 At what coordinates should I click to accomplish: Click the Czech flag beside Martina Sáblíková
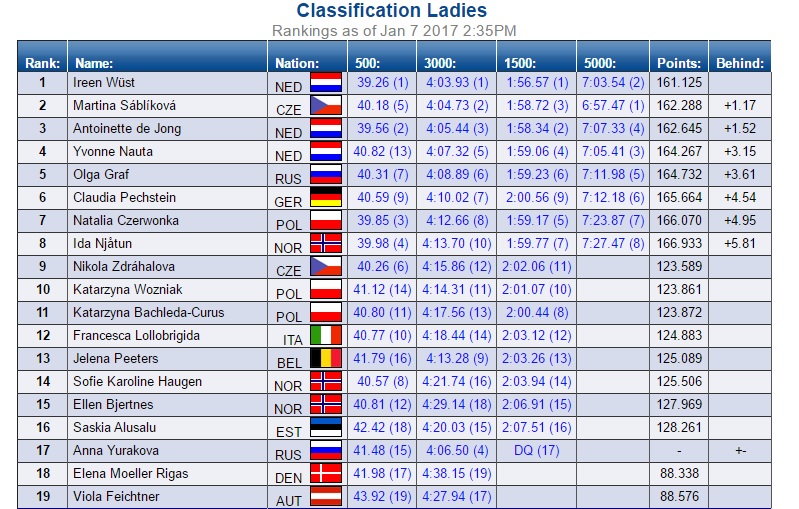pos(326,106)
